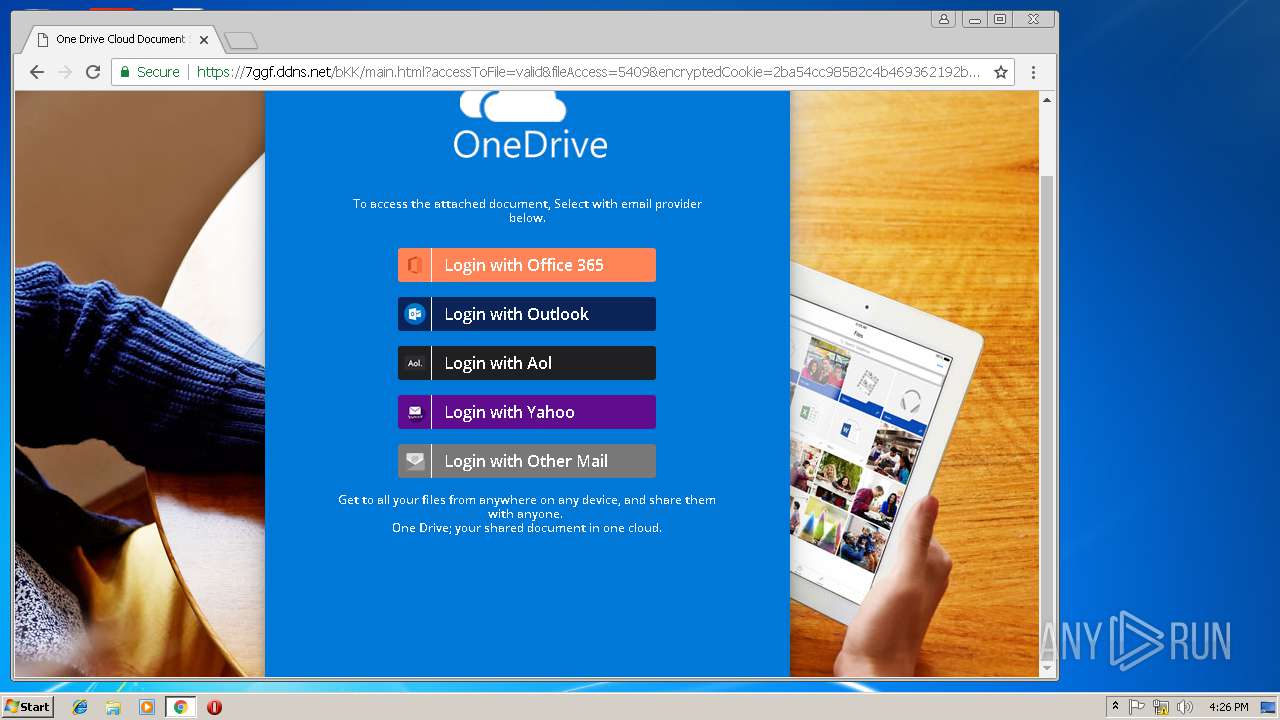Click the Action Center flag icon

tap(1137, 707)
